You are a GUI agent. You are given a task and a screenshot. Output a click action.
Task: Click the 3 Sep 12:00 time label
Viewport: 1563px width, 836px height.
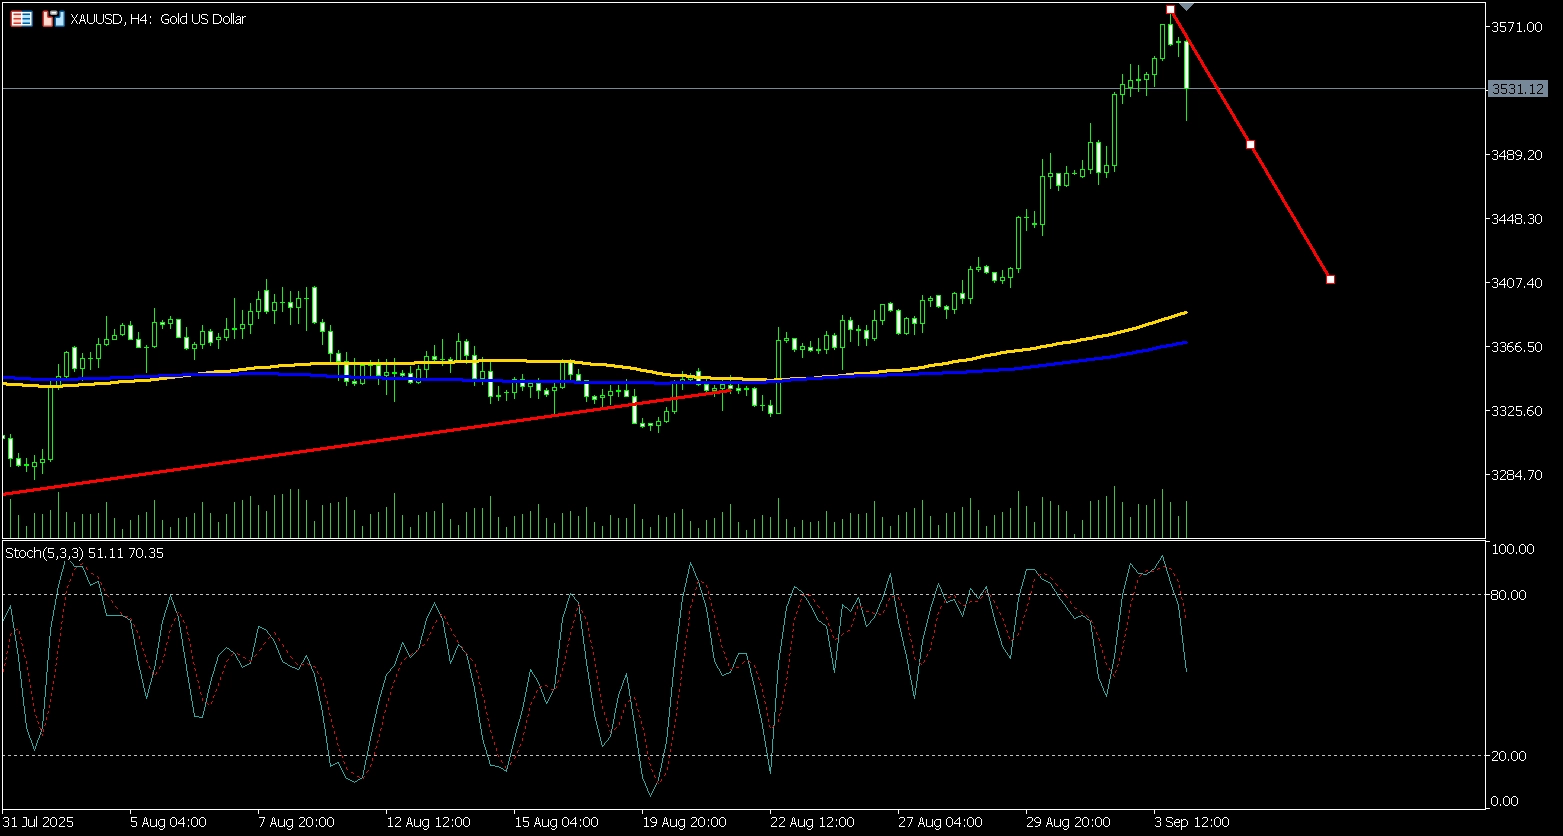pos(1191,822)
